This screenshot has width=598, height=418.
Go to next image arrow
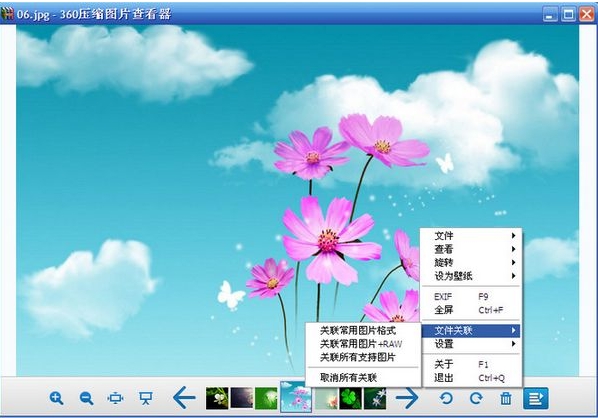pyautogui.click(x=407, y=398)
